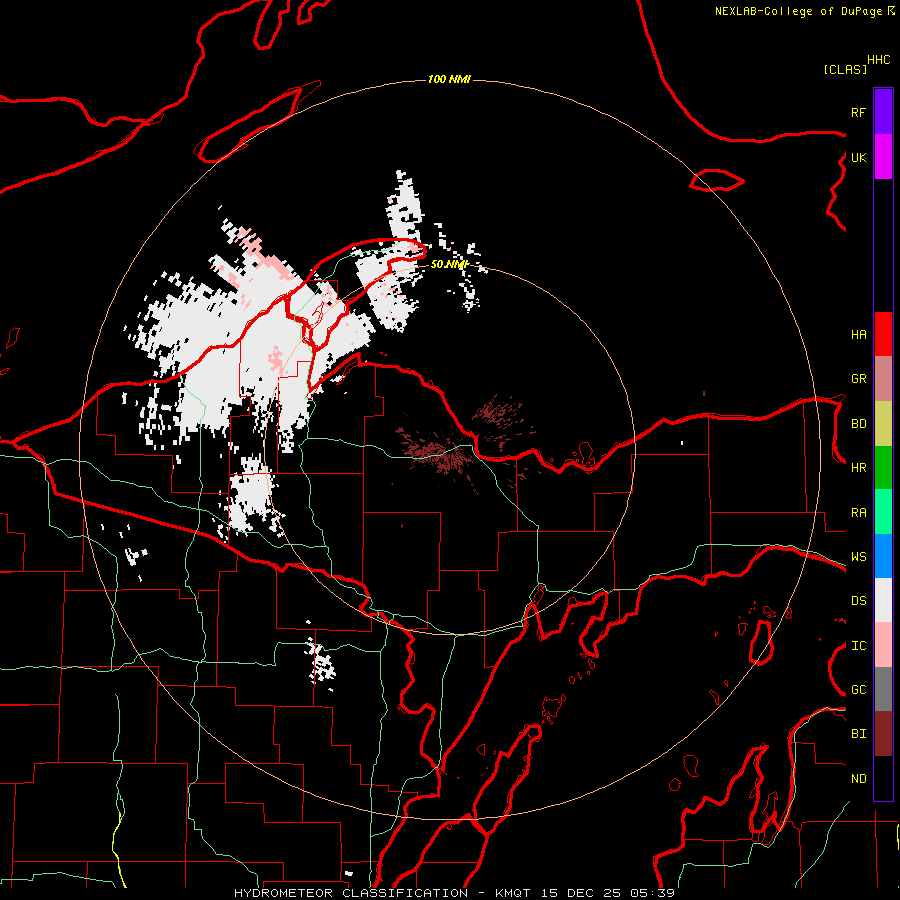Click the "HYDROMETEOR CLASSIFICATION" title text

[351, 893]
